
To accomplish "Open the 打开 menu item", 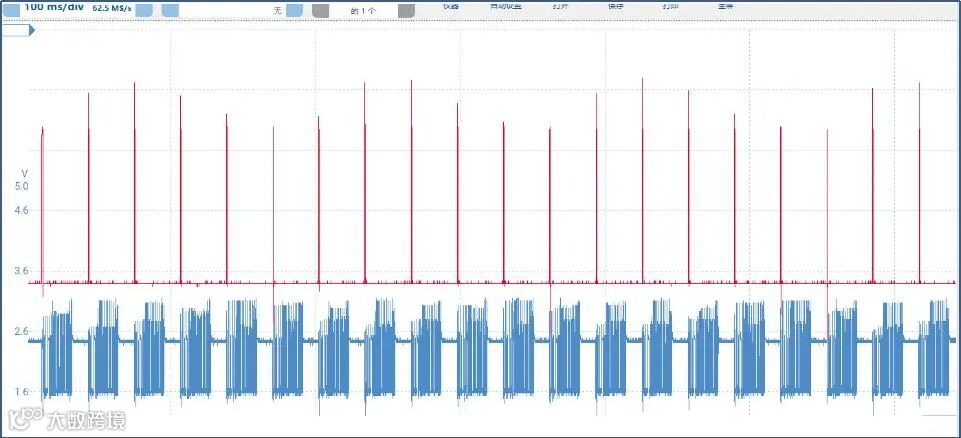I will coord(560,6).
